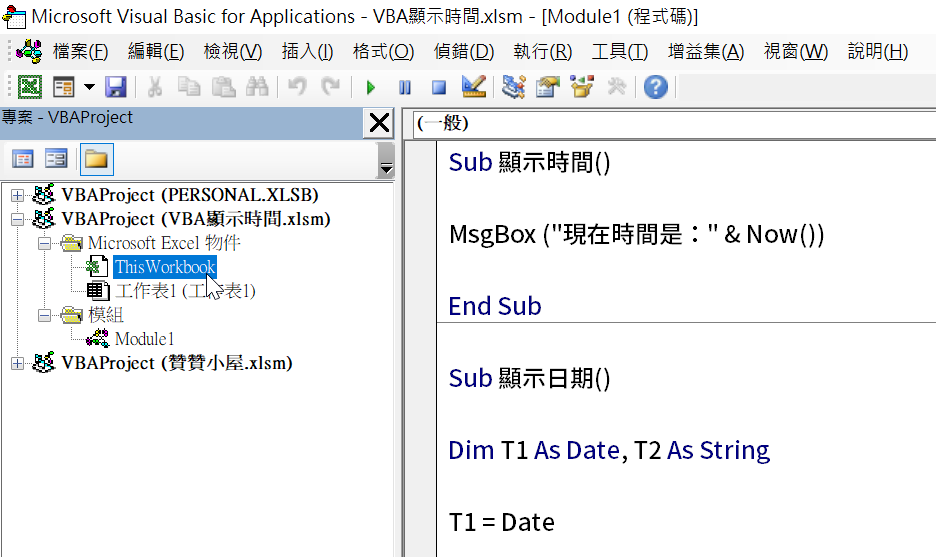The image size is (936, 557).
Task: Collapse VBAProject (VBA顯示時間.xlsm) node
Action: pos(17,219)
